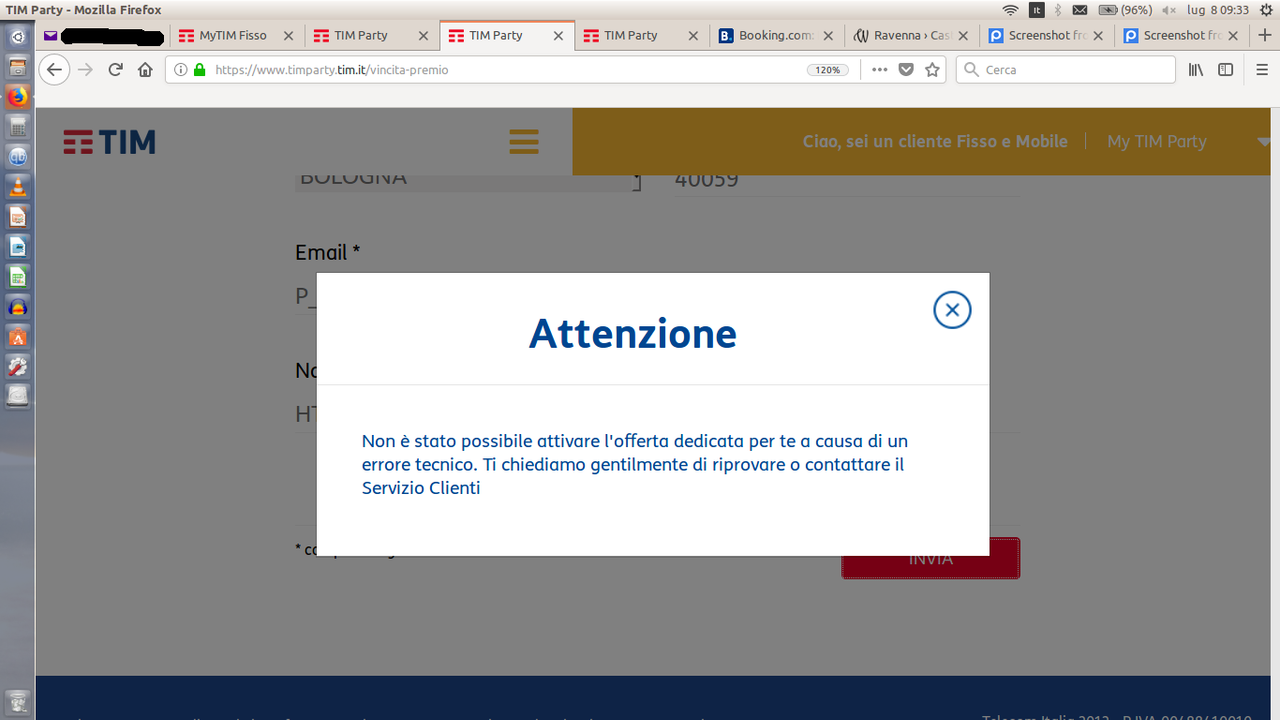Open the TIM site hamburger menu
Viewport: 1280px width, 720px height.
click(x=524, y=141)
